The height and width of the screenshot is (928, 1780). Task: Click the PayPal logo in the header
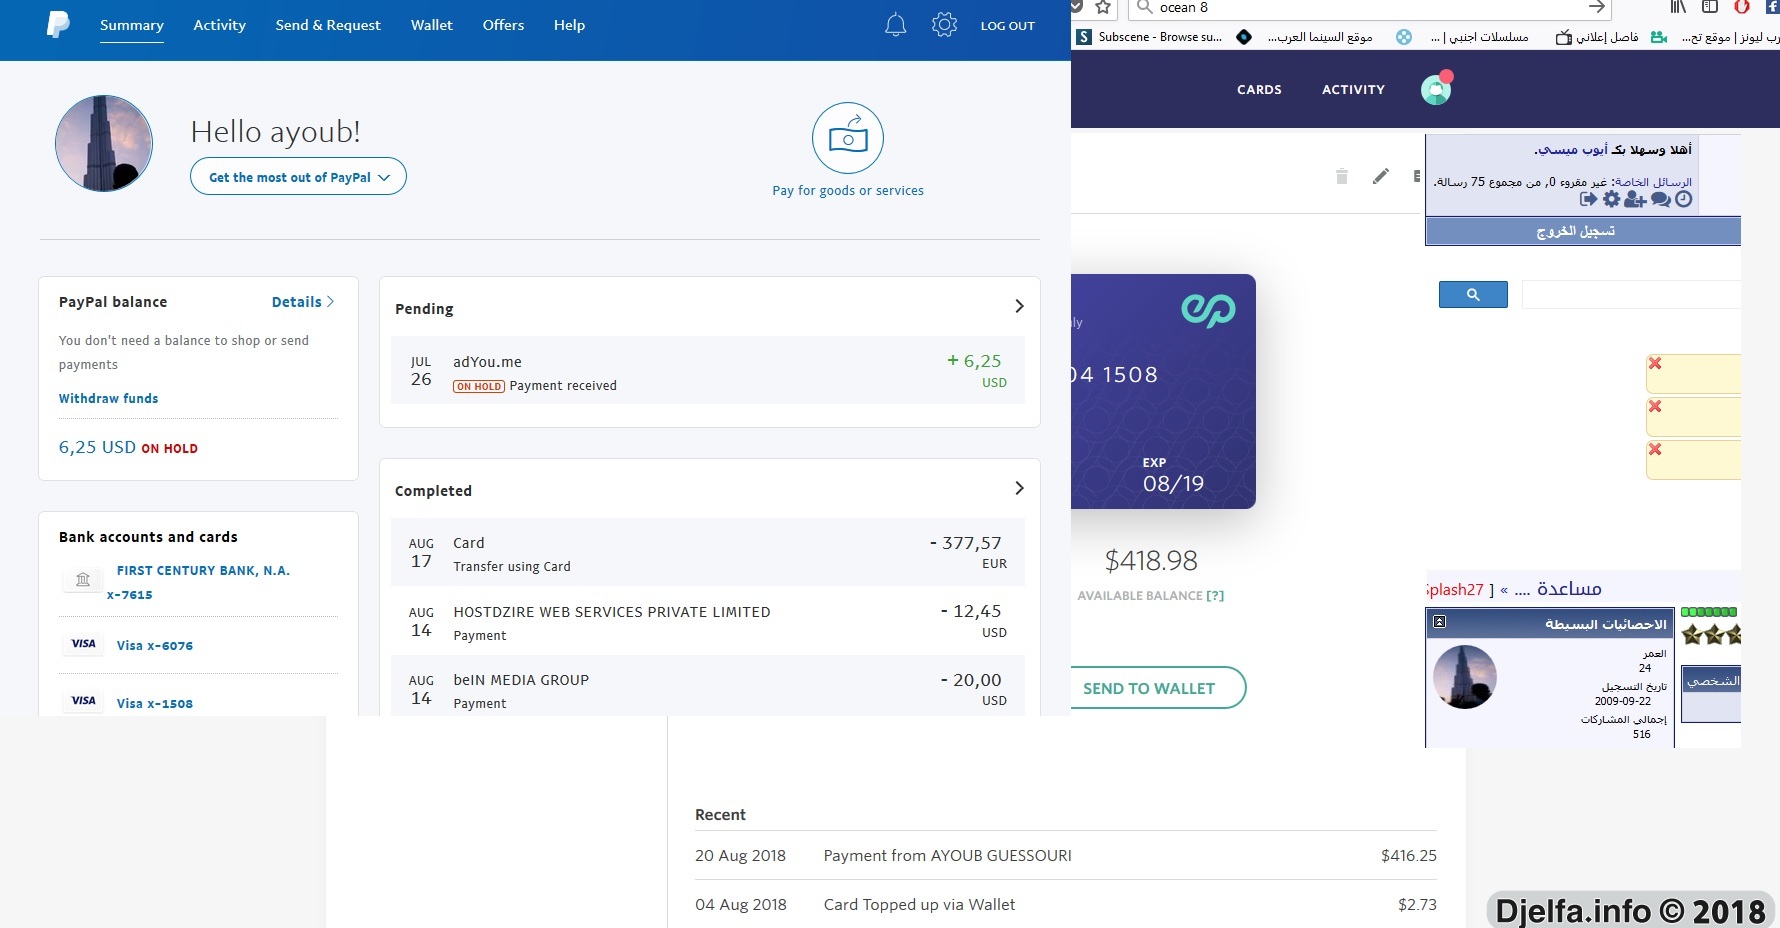coord(58,24)
